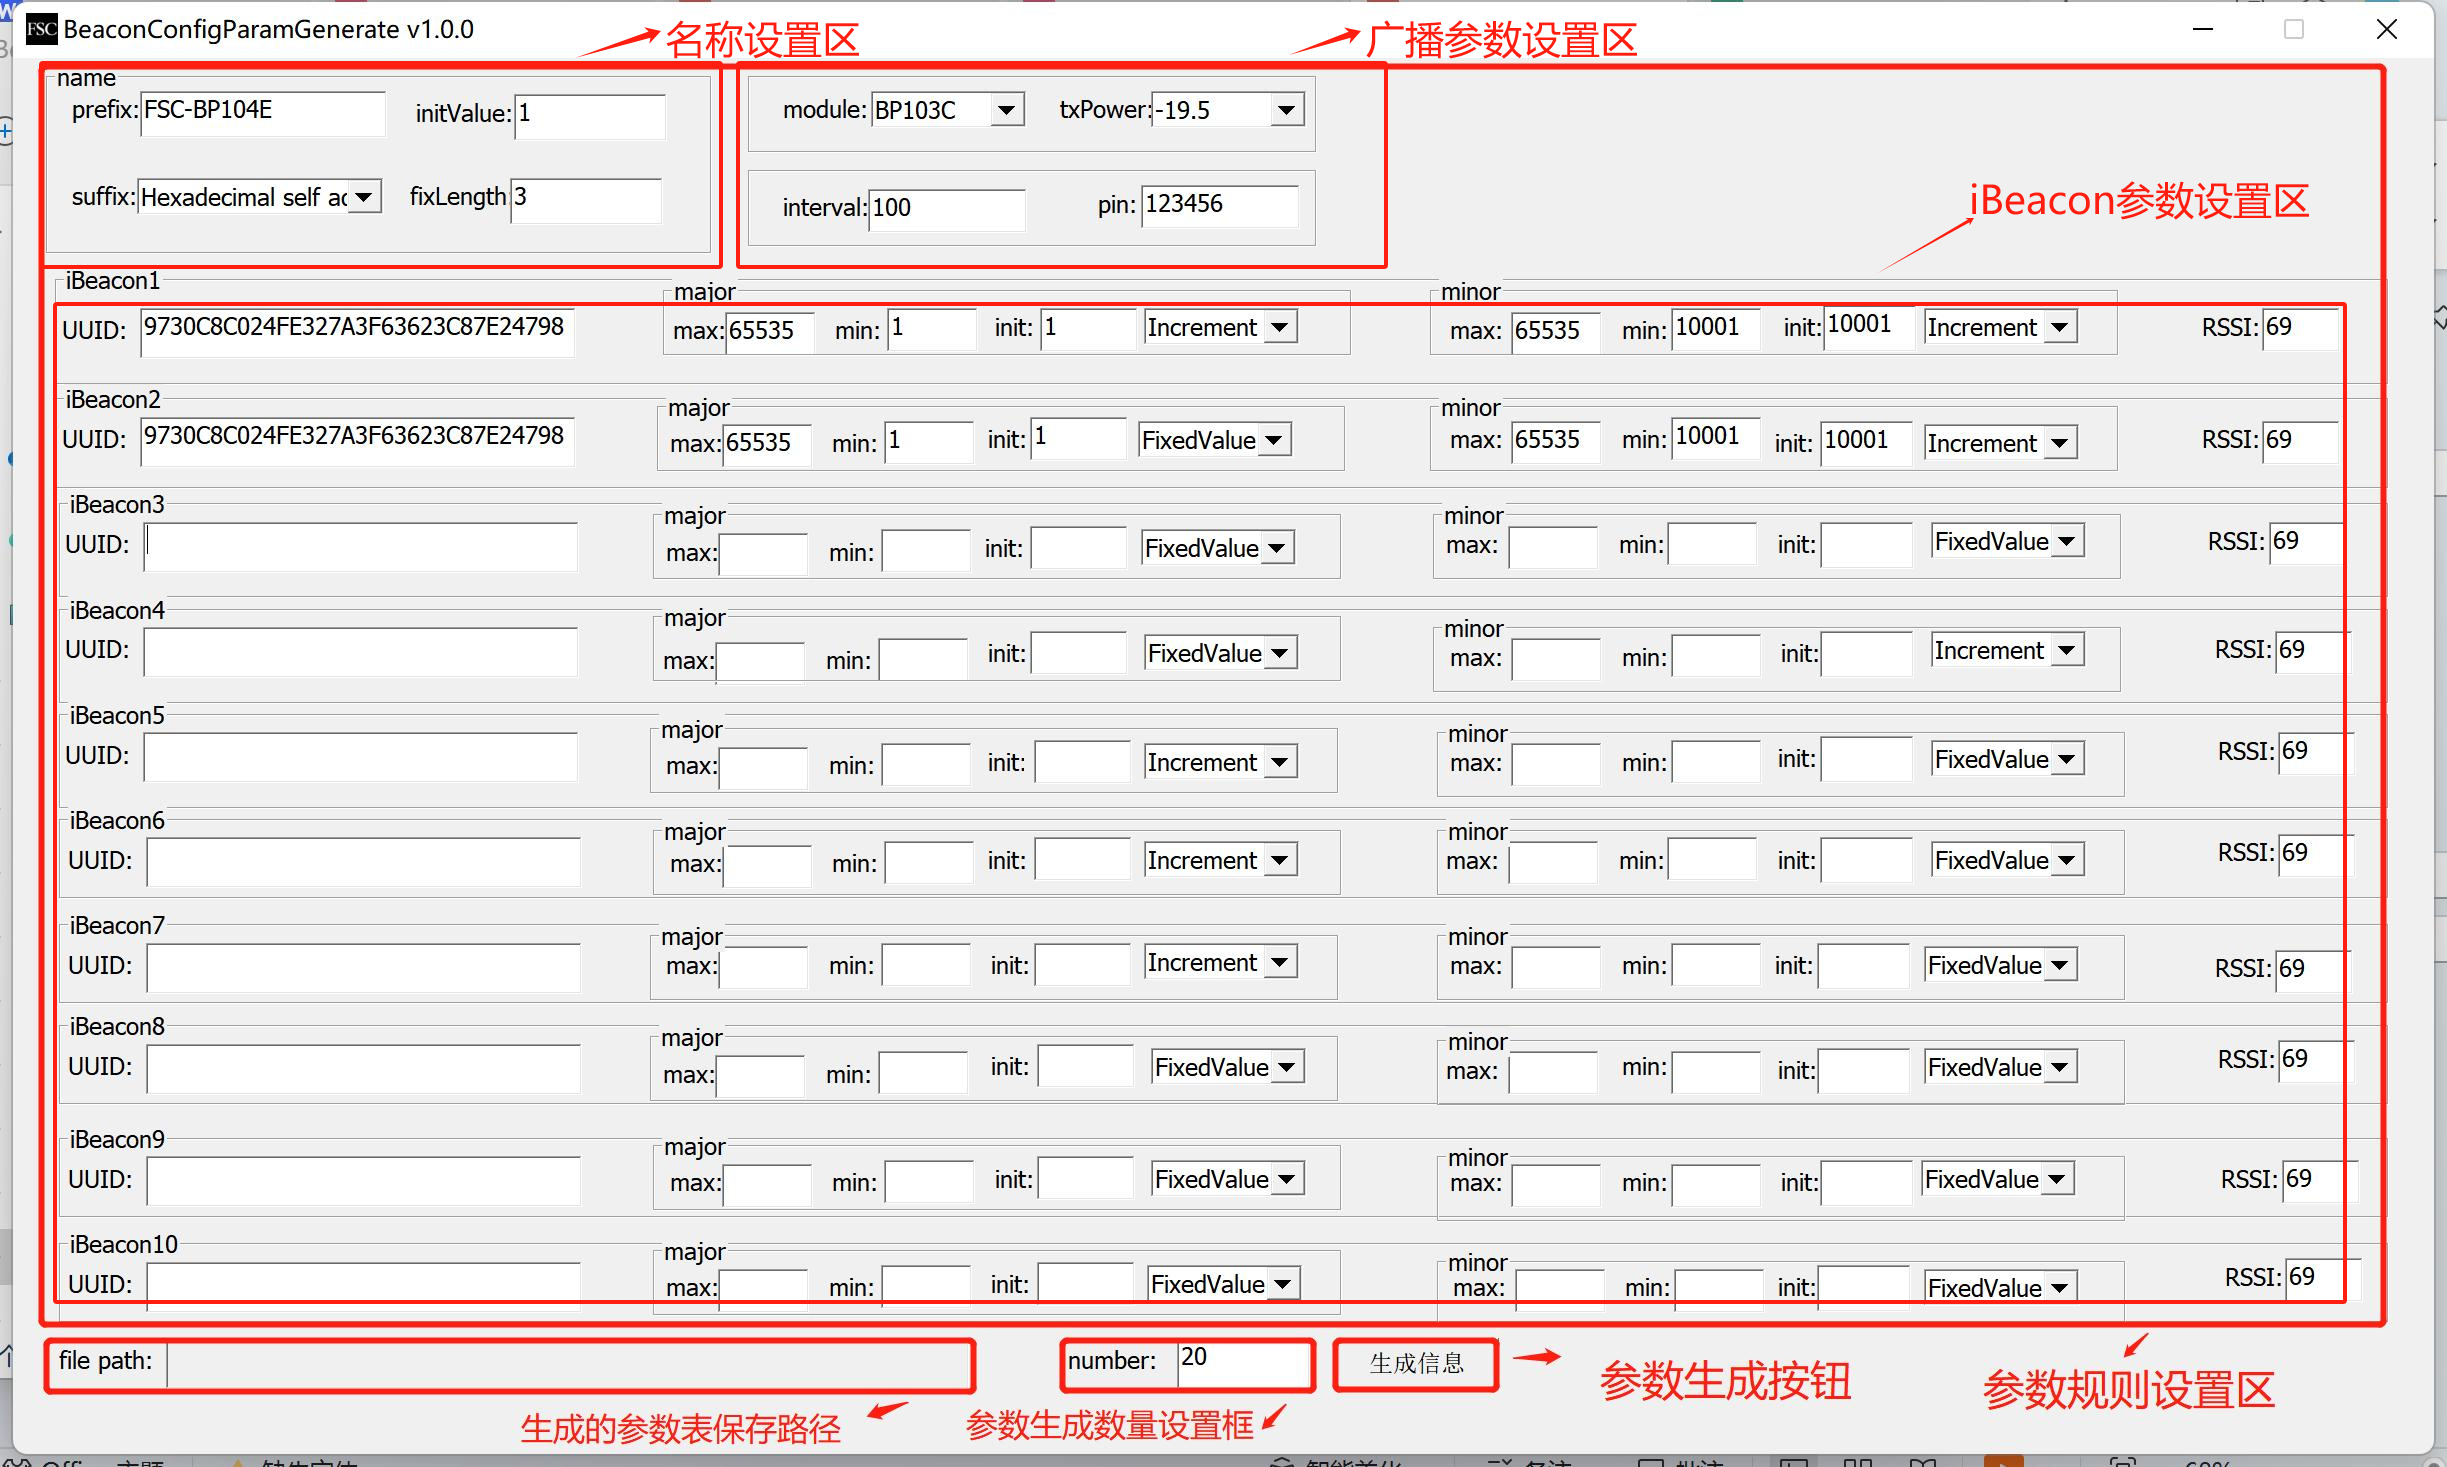Expand iBeacon10 minor FixedValue dropdown
2447x1467 pixels.
point(2059,1288)
